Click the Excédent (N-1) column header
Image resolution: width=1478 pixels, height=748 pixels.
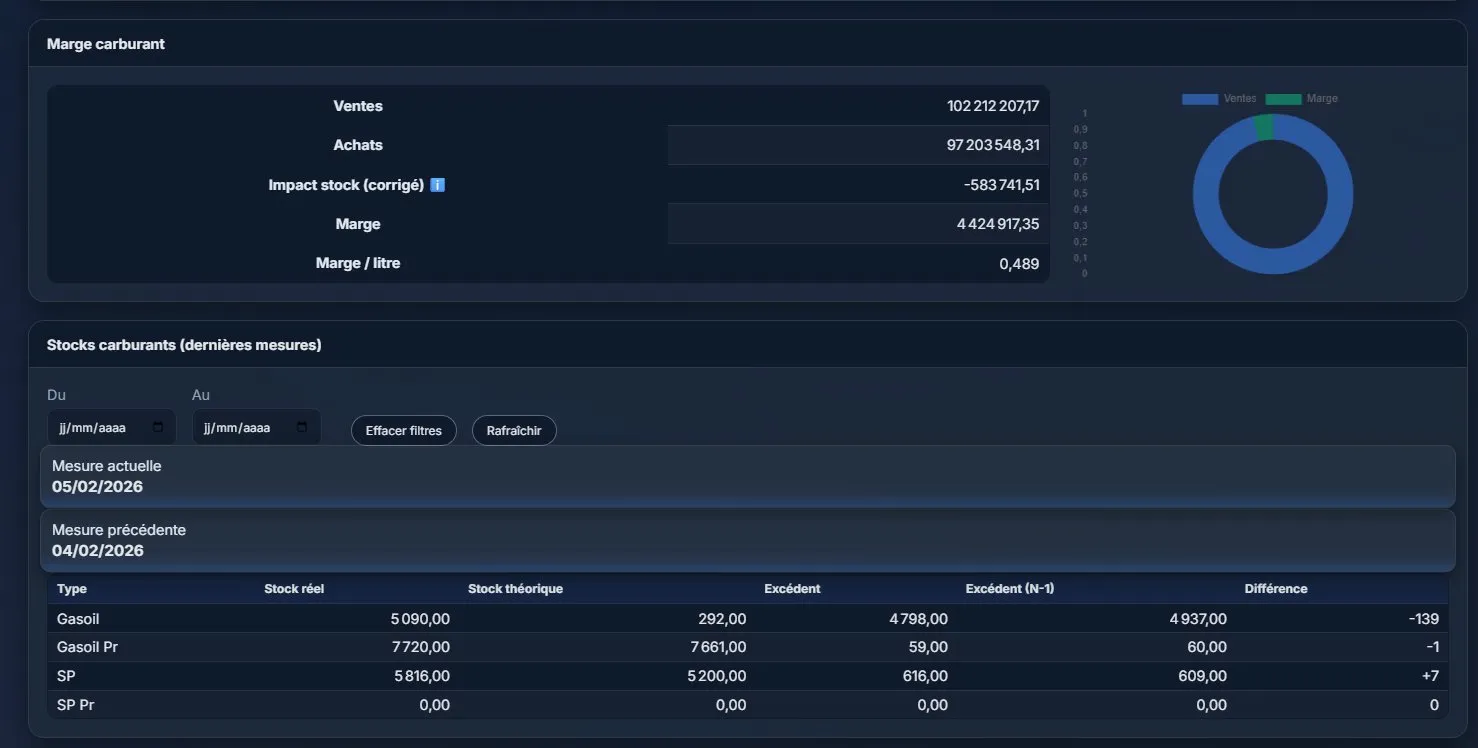1009,589
